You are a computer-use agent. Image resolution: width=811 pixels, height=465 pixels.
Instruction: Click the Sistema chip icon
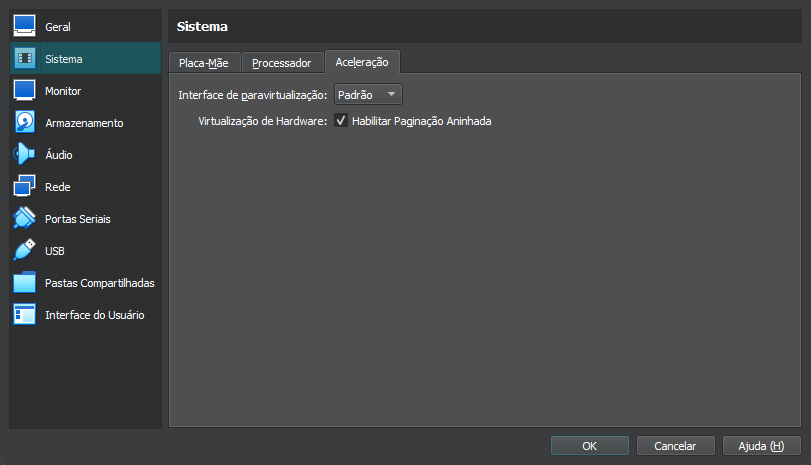(x=25, y=59)
